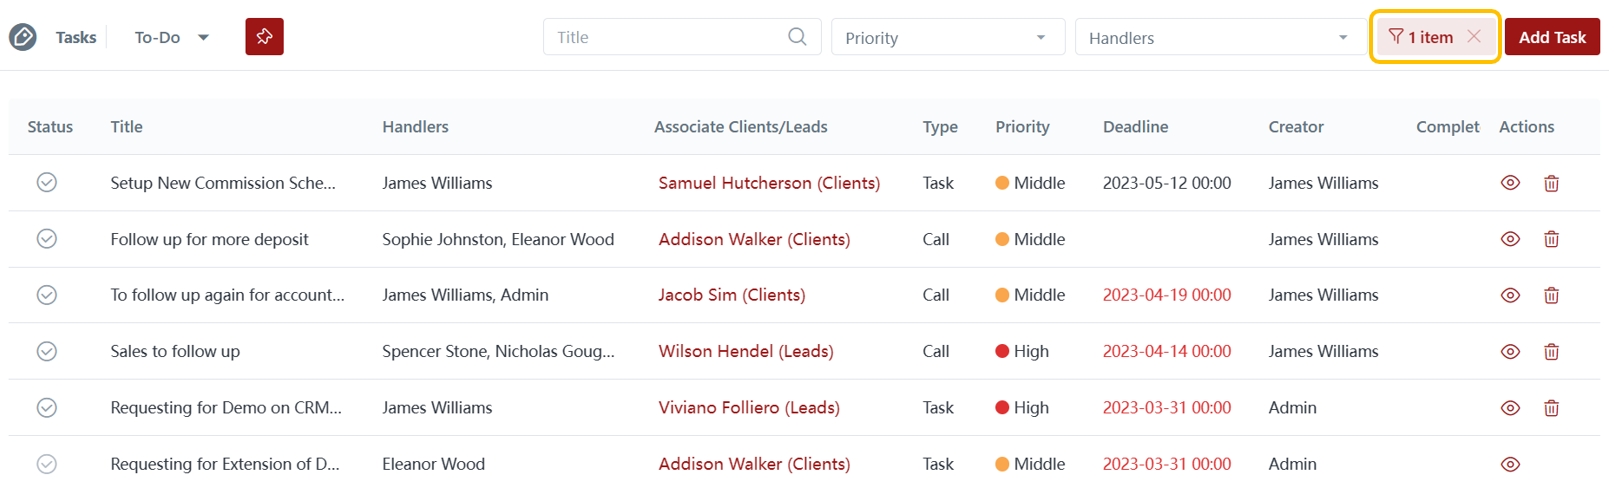1618x492 pixels.
Task: Click the Add Task button
Action: click(1551, 37)
